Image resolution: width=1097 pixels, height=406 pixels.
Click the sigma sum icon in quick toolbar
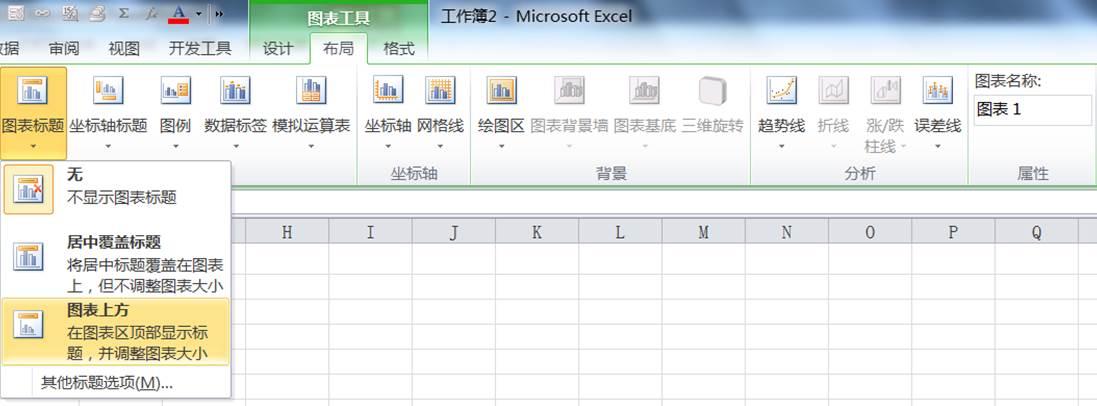pos(124,13)
